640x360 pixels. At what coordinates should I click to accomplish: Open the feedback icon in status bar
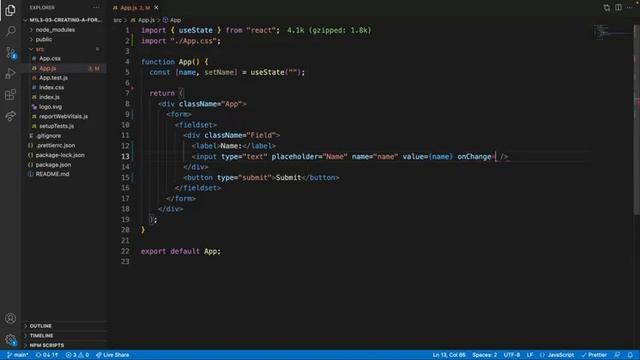coord(618,355)
